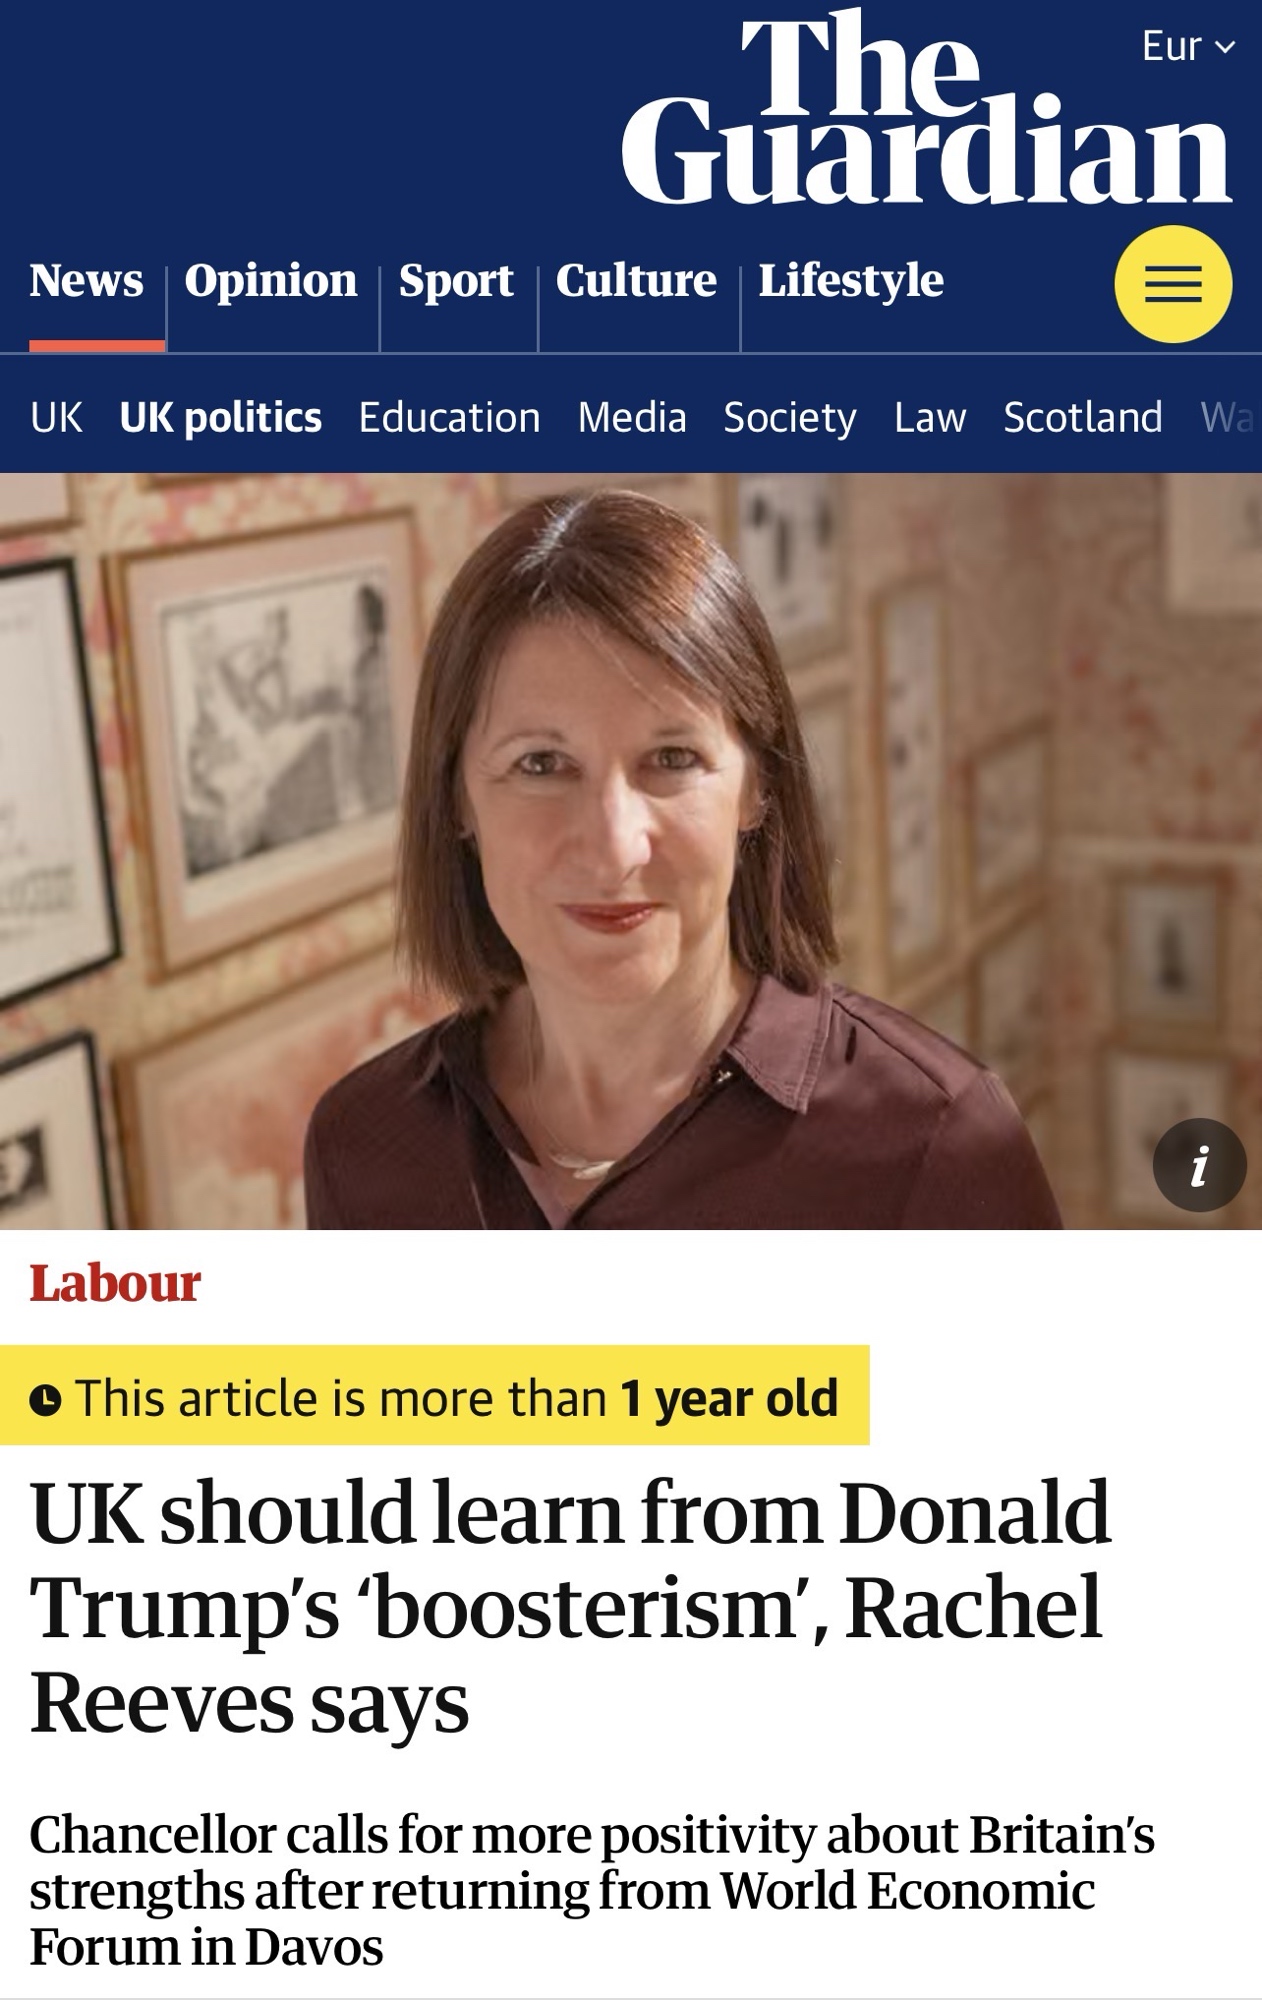
Task: Expand the Eur edition dropdown
Action: (x=1188, y=47)
